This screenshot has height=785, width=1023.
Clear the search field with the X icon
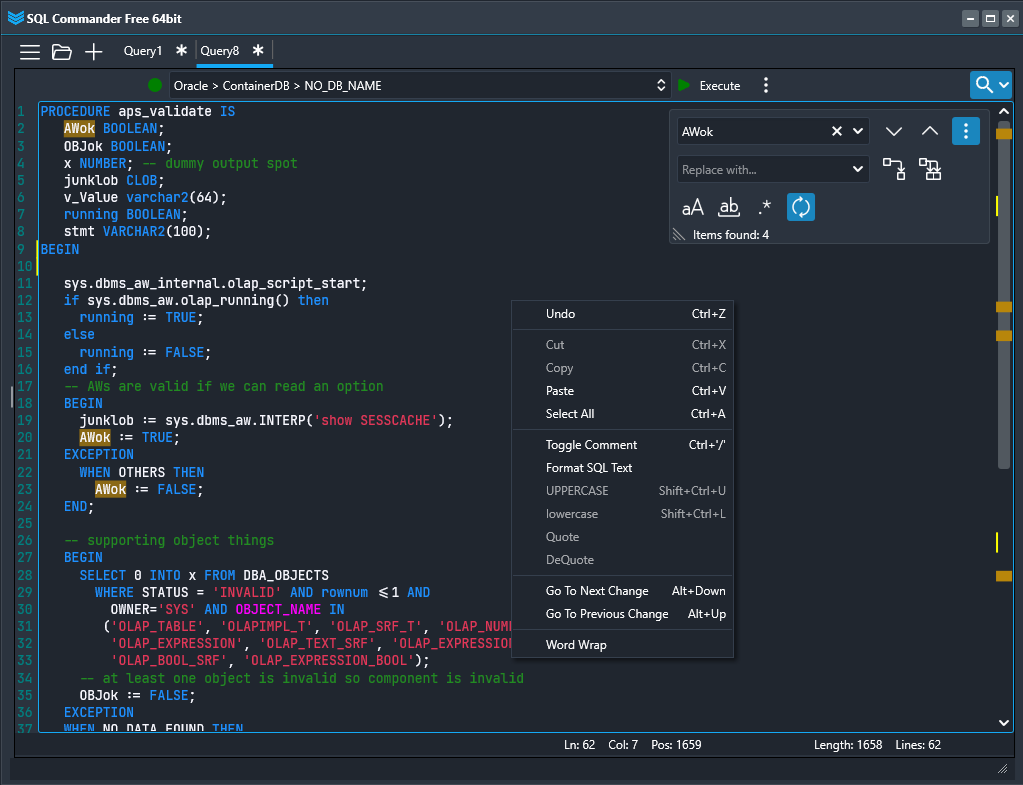tap(836, 131)
